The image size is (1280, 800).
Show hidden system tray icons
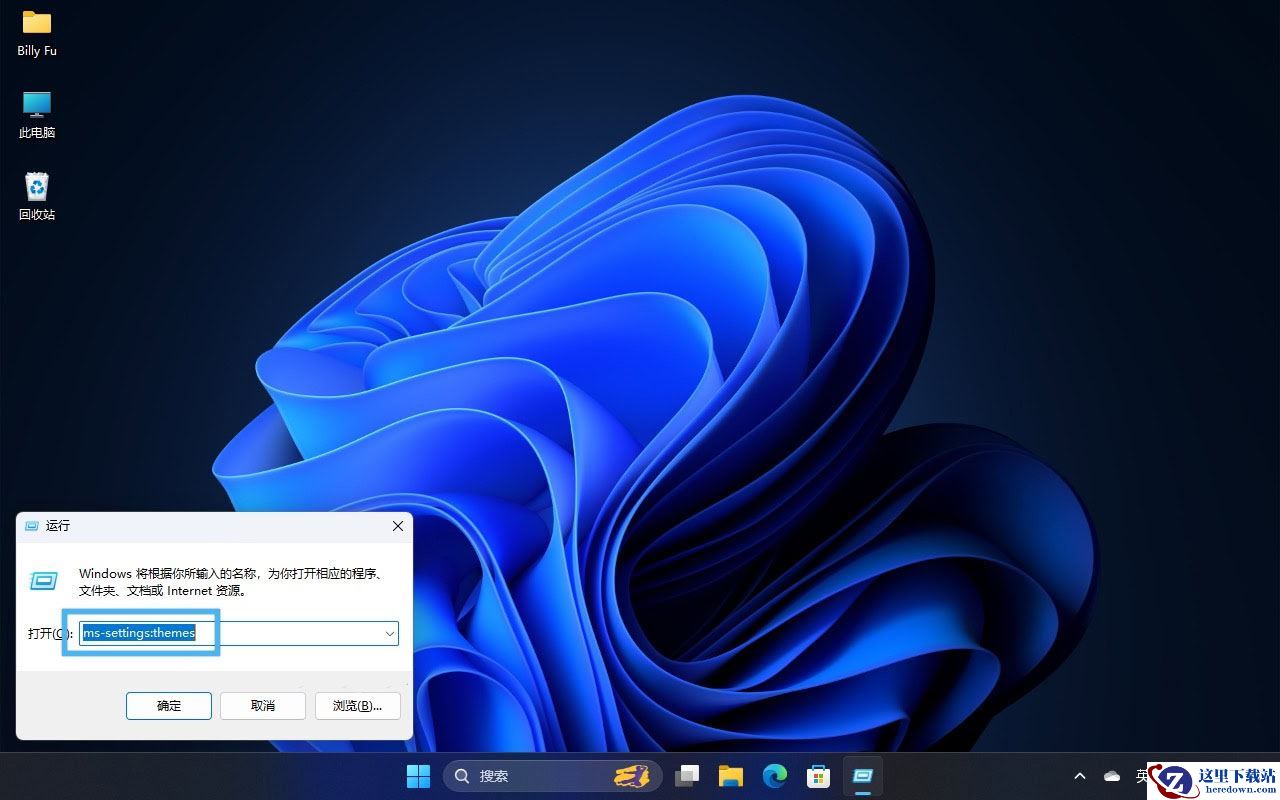click(1080, 776)
